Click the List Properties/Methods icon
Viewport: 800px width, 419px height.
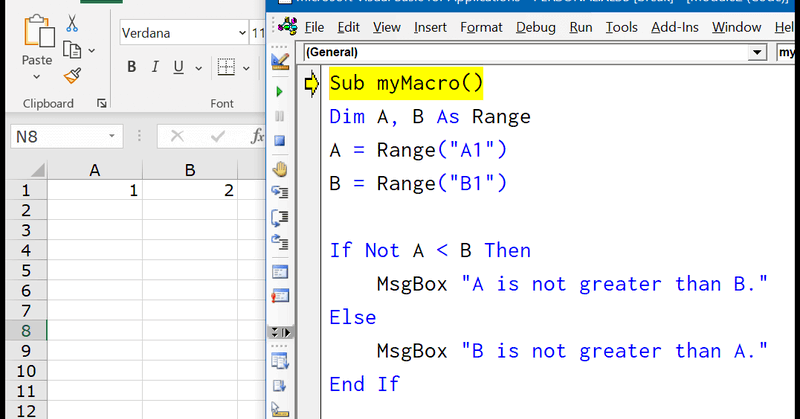click(x=280, y=362)
